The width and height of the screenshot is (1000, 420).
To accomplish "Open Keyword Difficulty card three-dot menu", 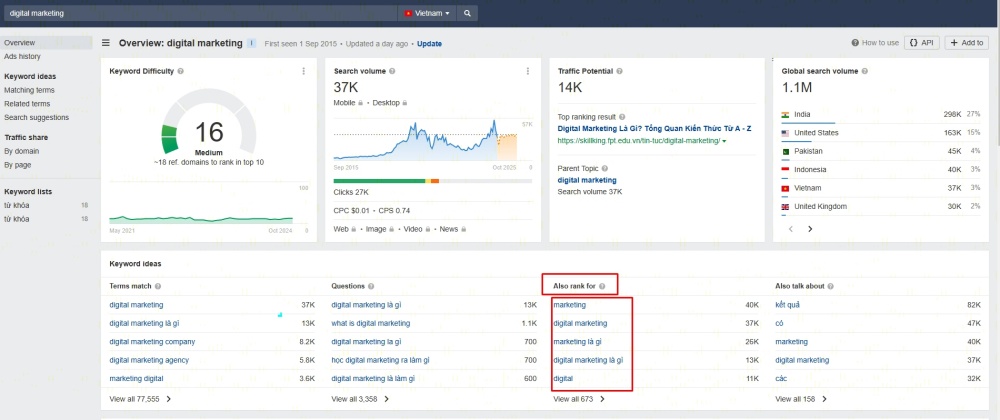I will tap(304, 71).
